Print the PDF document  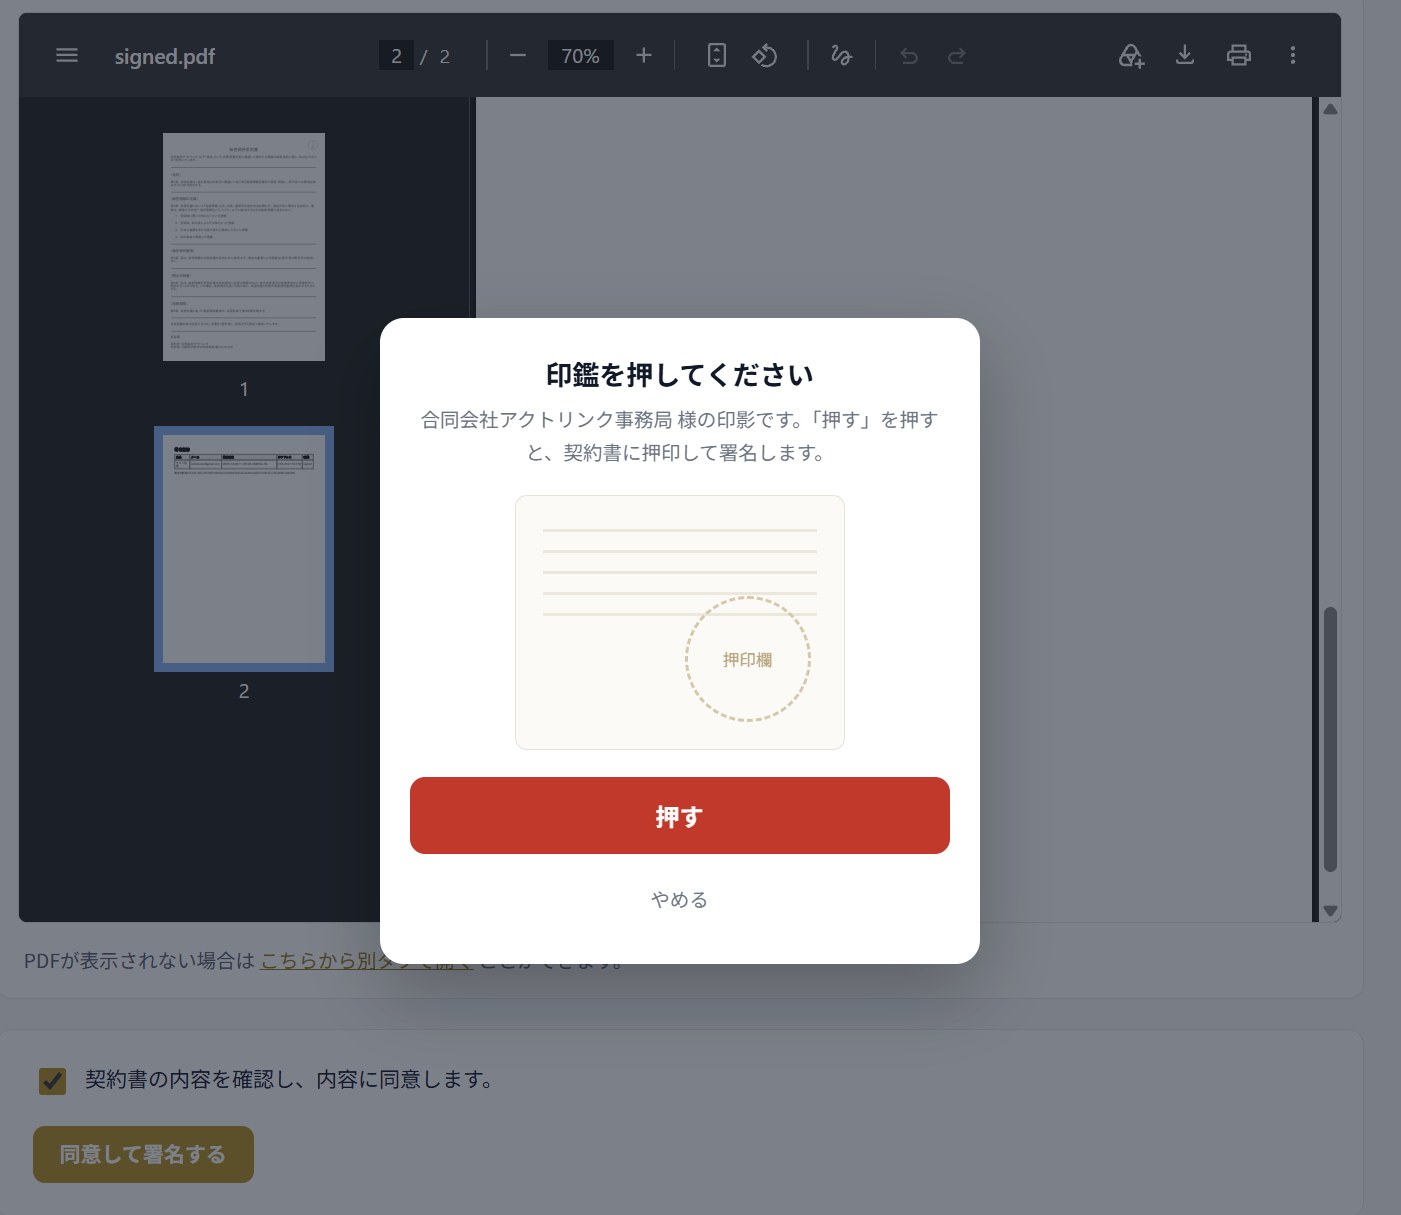(x=1239, y=56)
